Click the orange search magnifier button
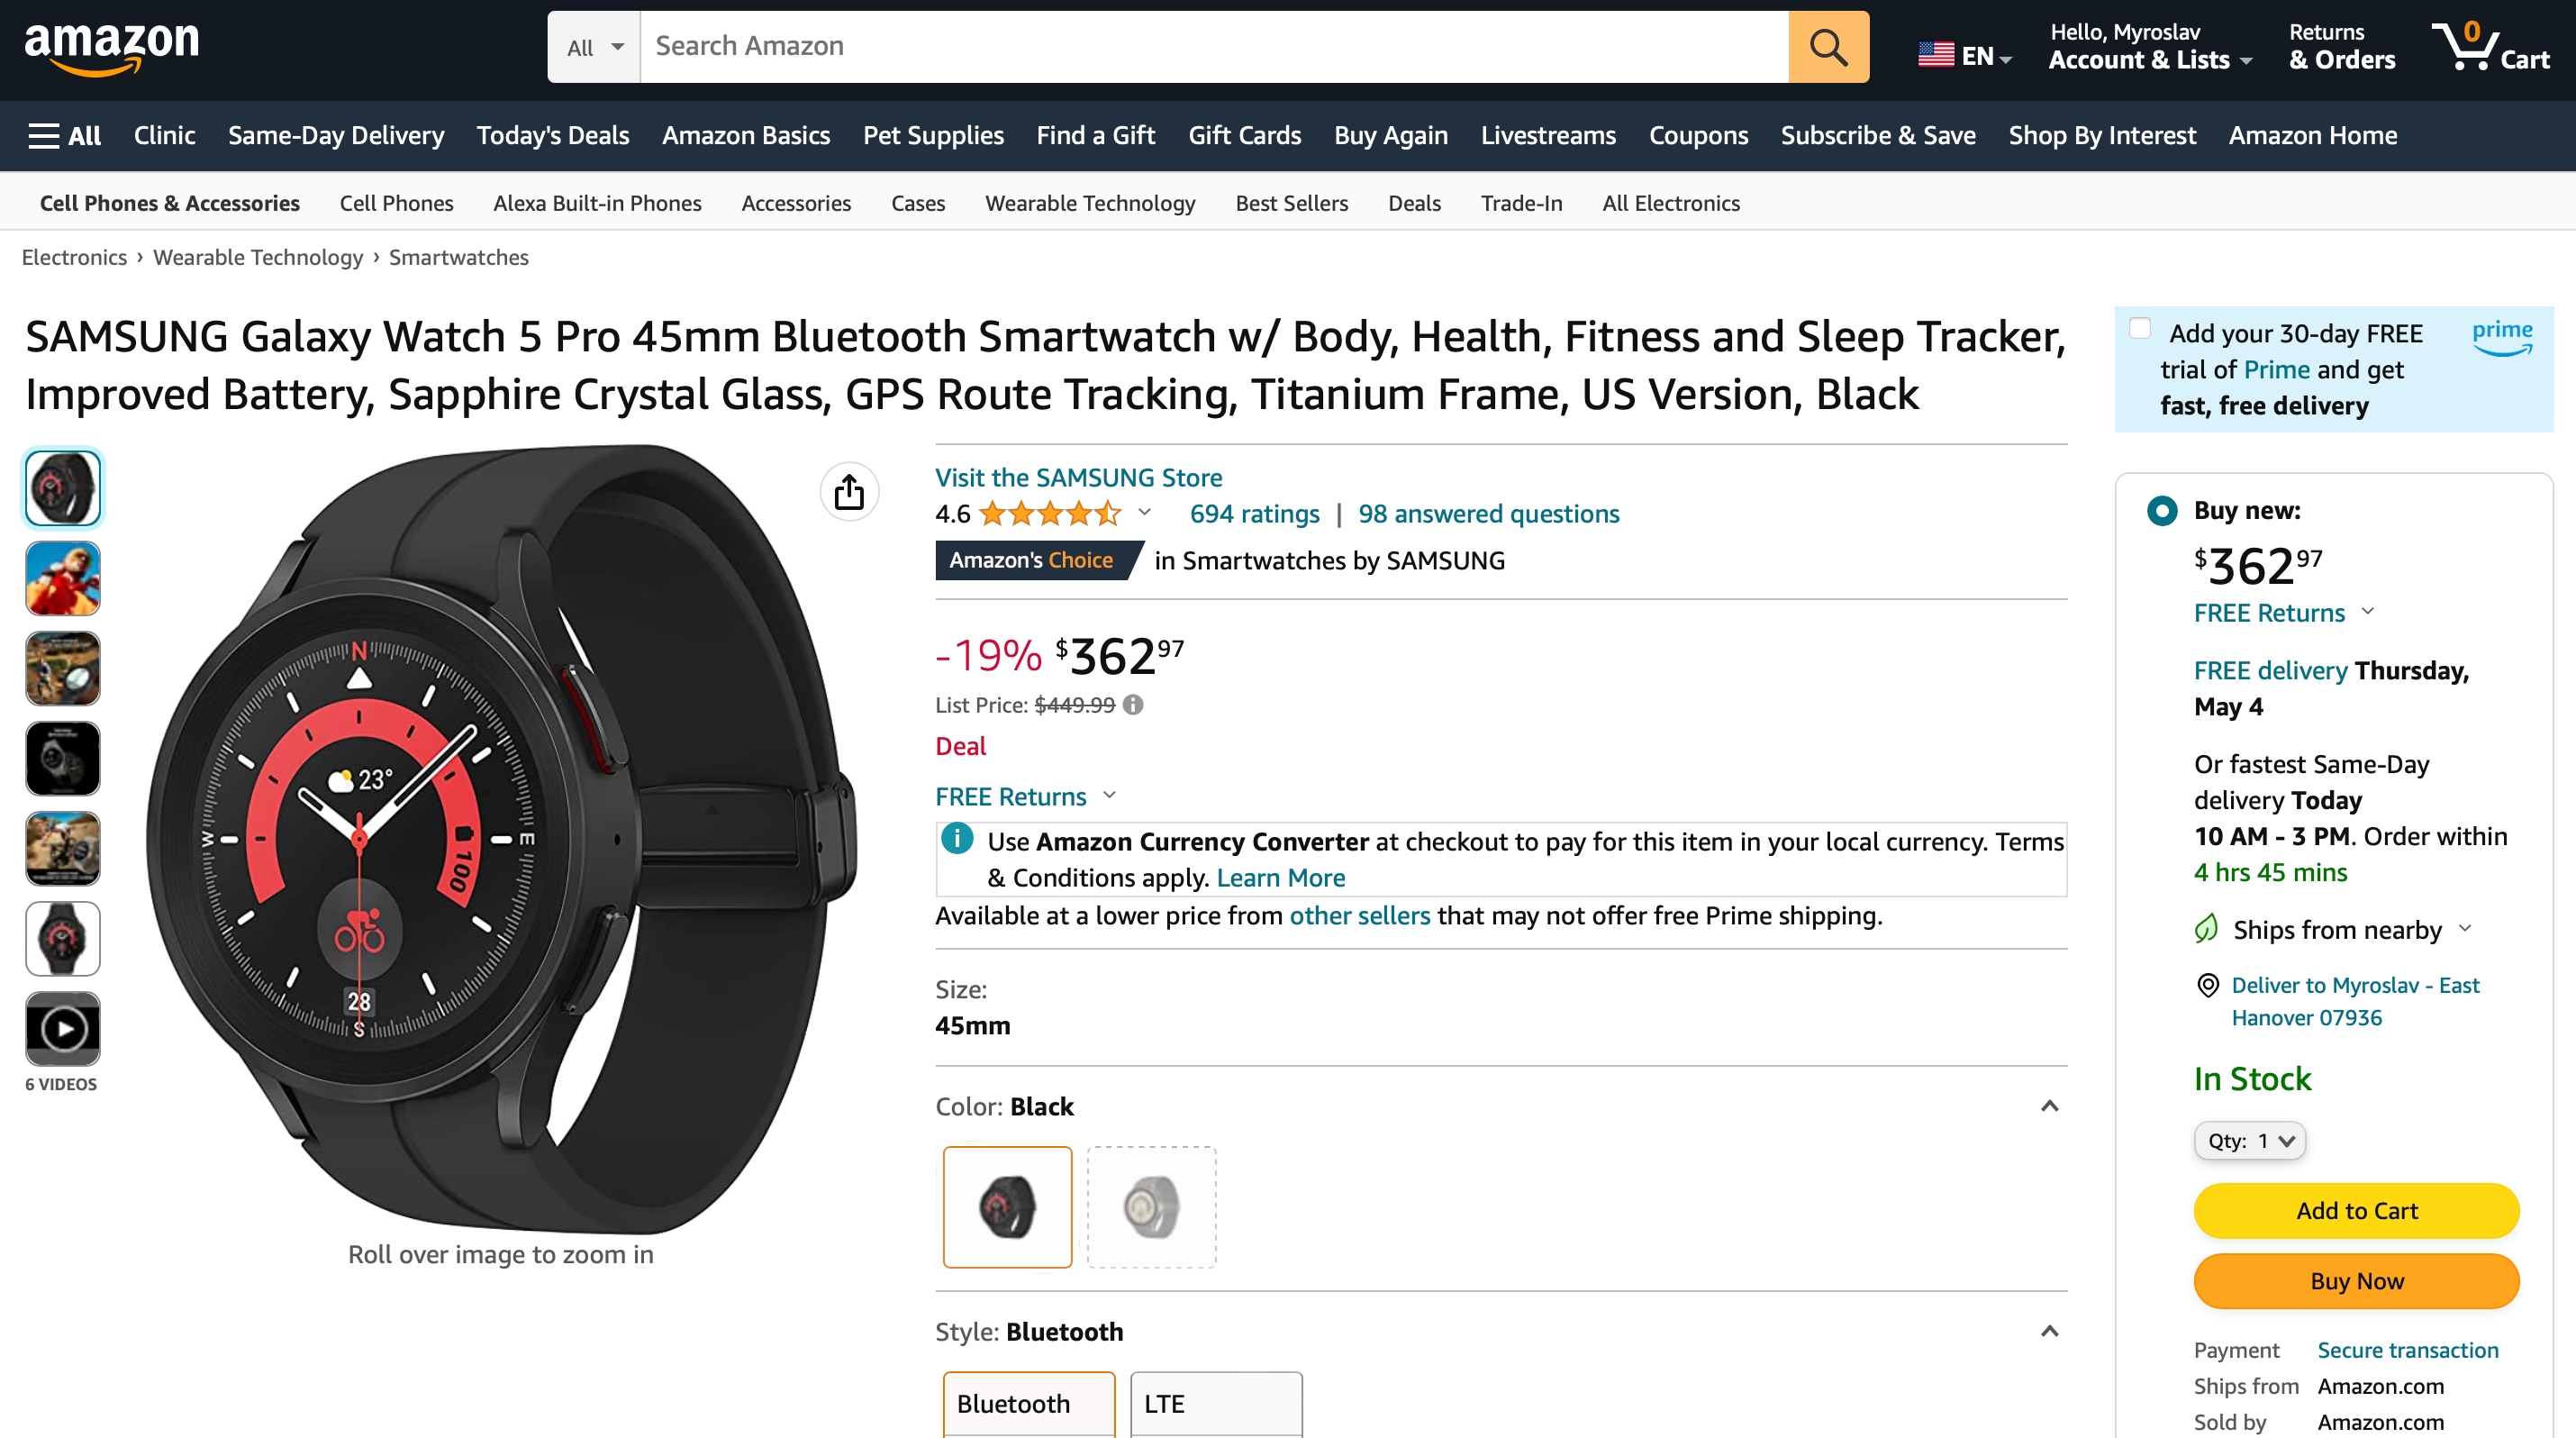The height and width of the screenshot is (1438, 2576). coord(1827,47)
